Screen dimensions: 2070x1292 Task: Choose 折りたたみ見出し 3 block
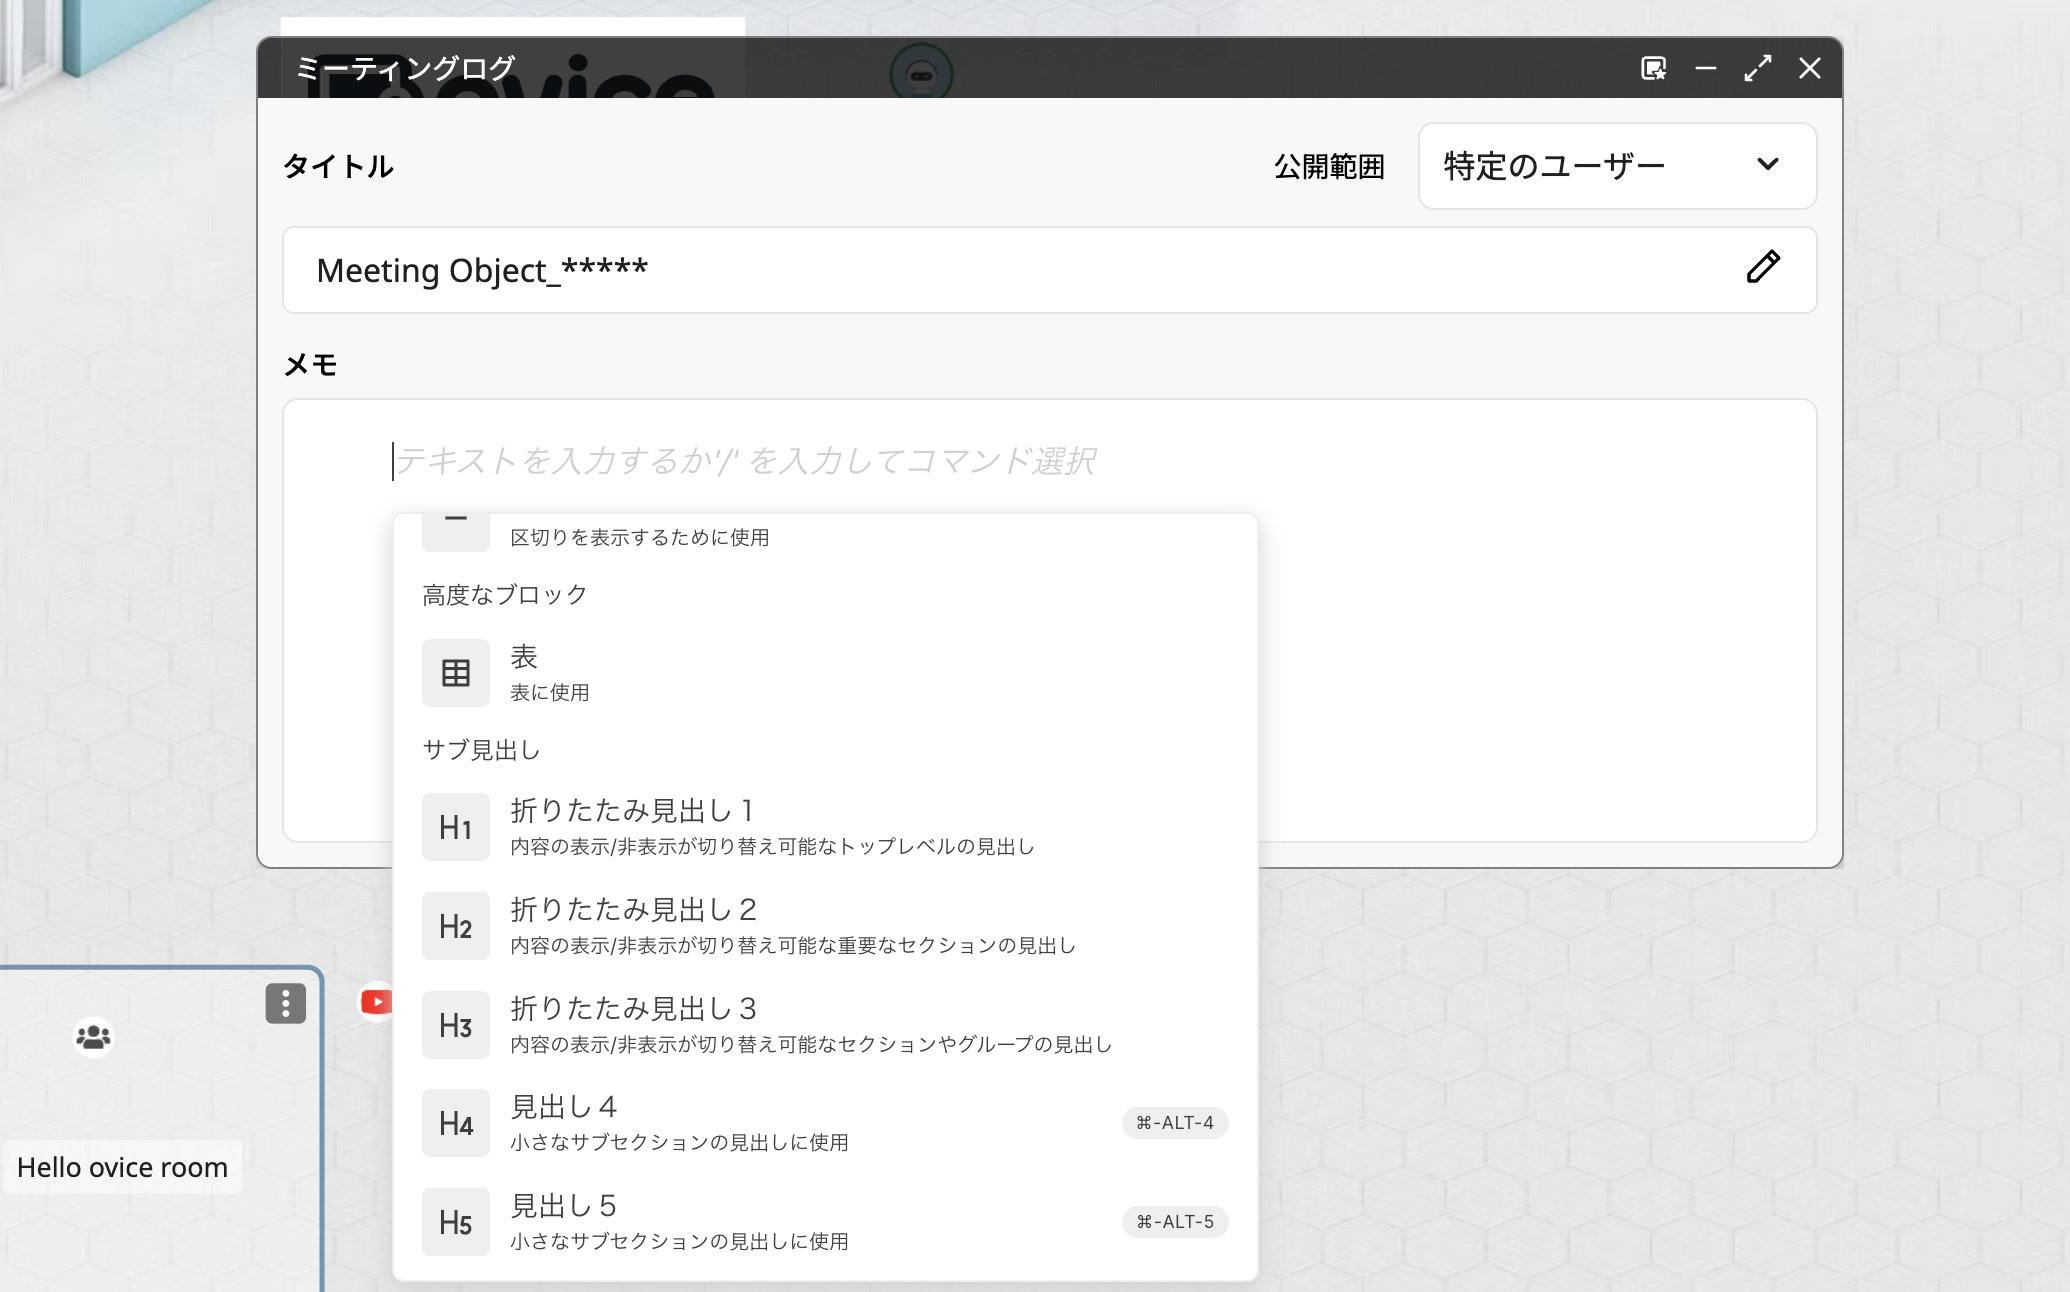tap(825, 1025)
